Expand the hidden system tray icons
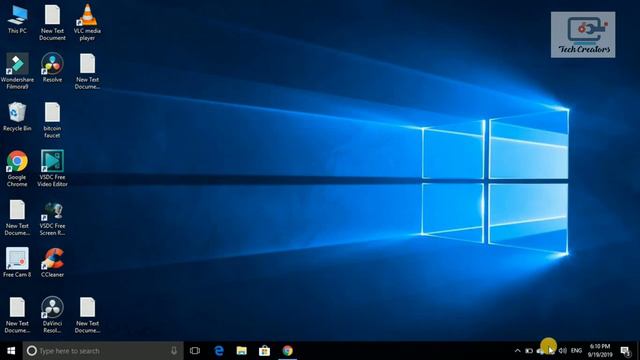The width and height of the screenshot is (640, 360). click(518, 351)
